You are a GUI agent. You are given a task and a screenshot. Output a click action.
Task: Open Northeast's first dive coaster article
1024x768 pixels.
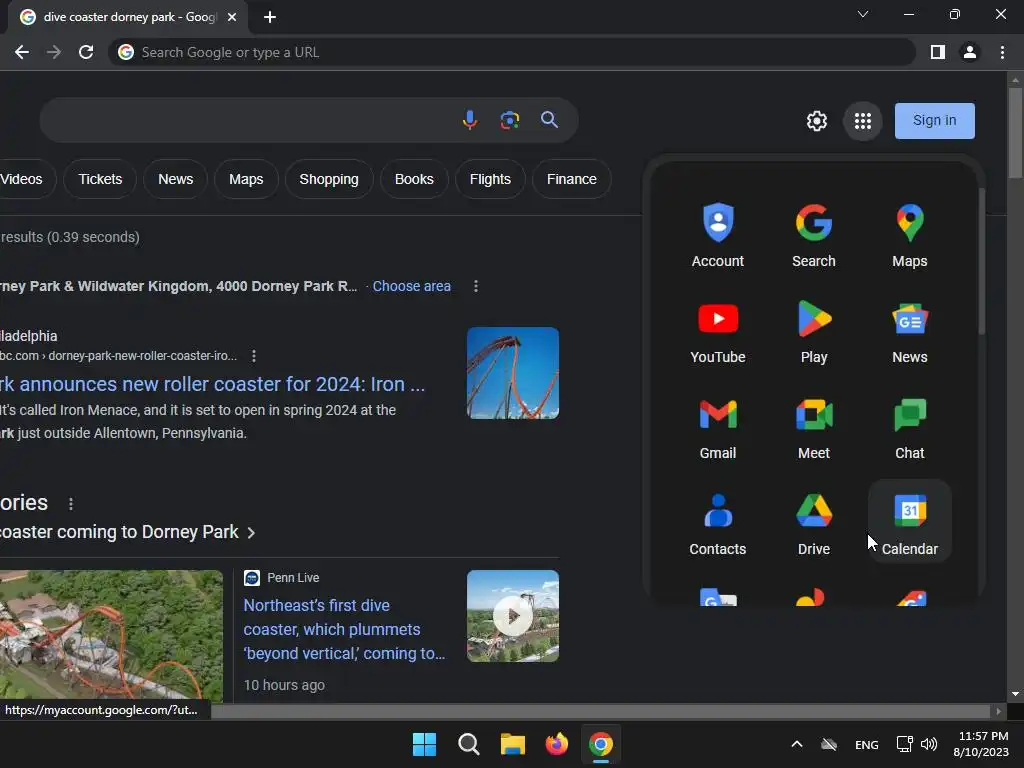(x=344, y=629)
